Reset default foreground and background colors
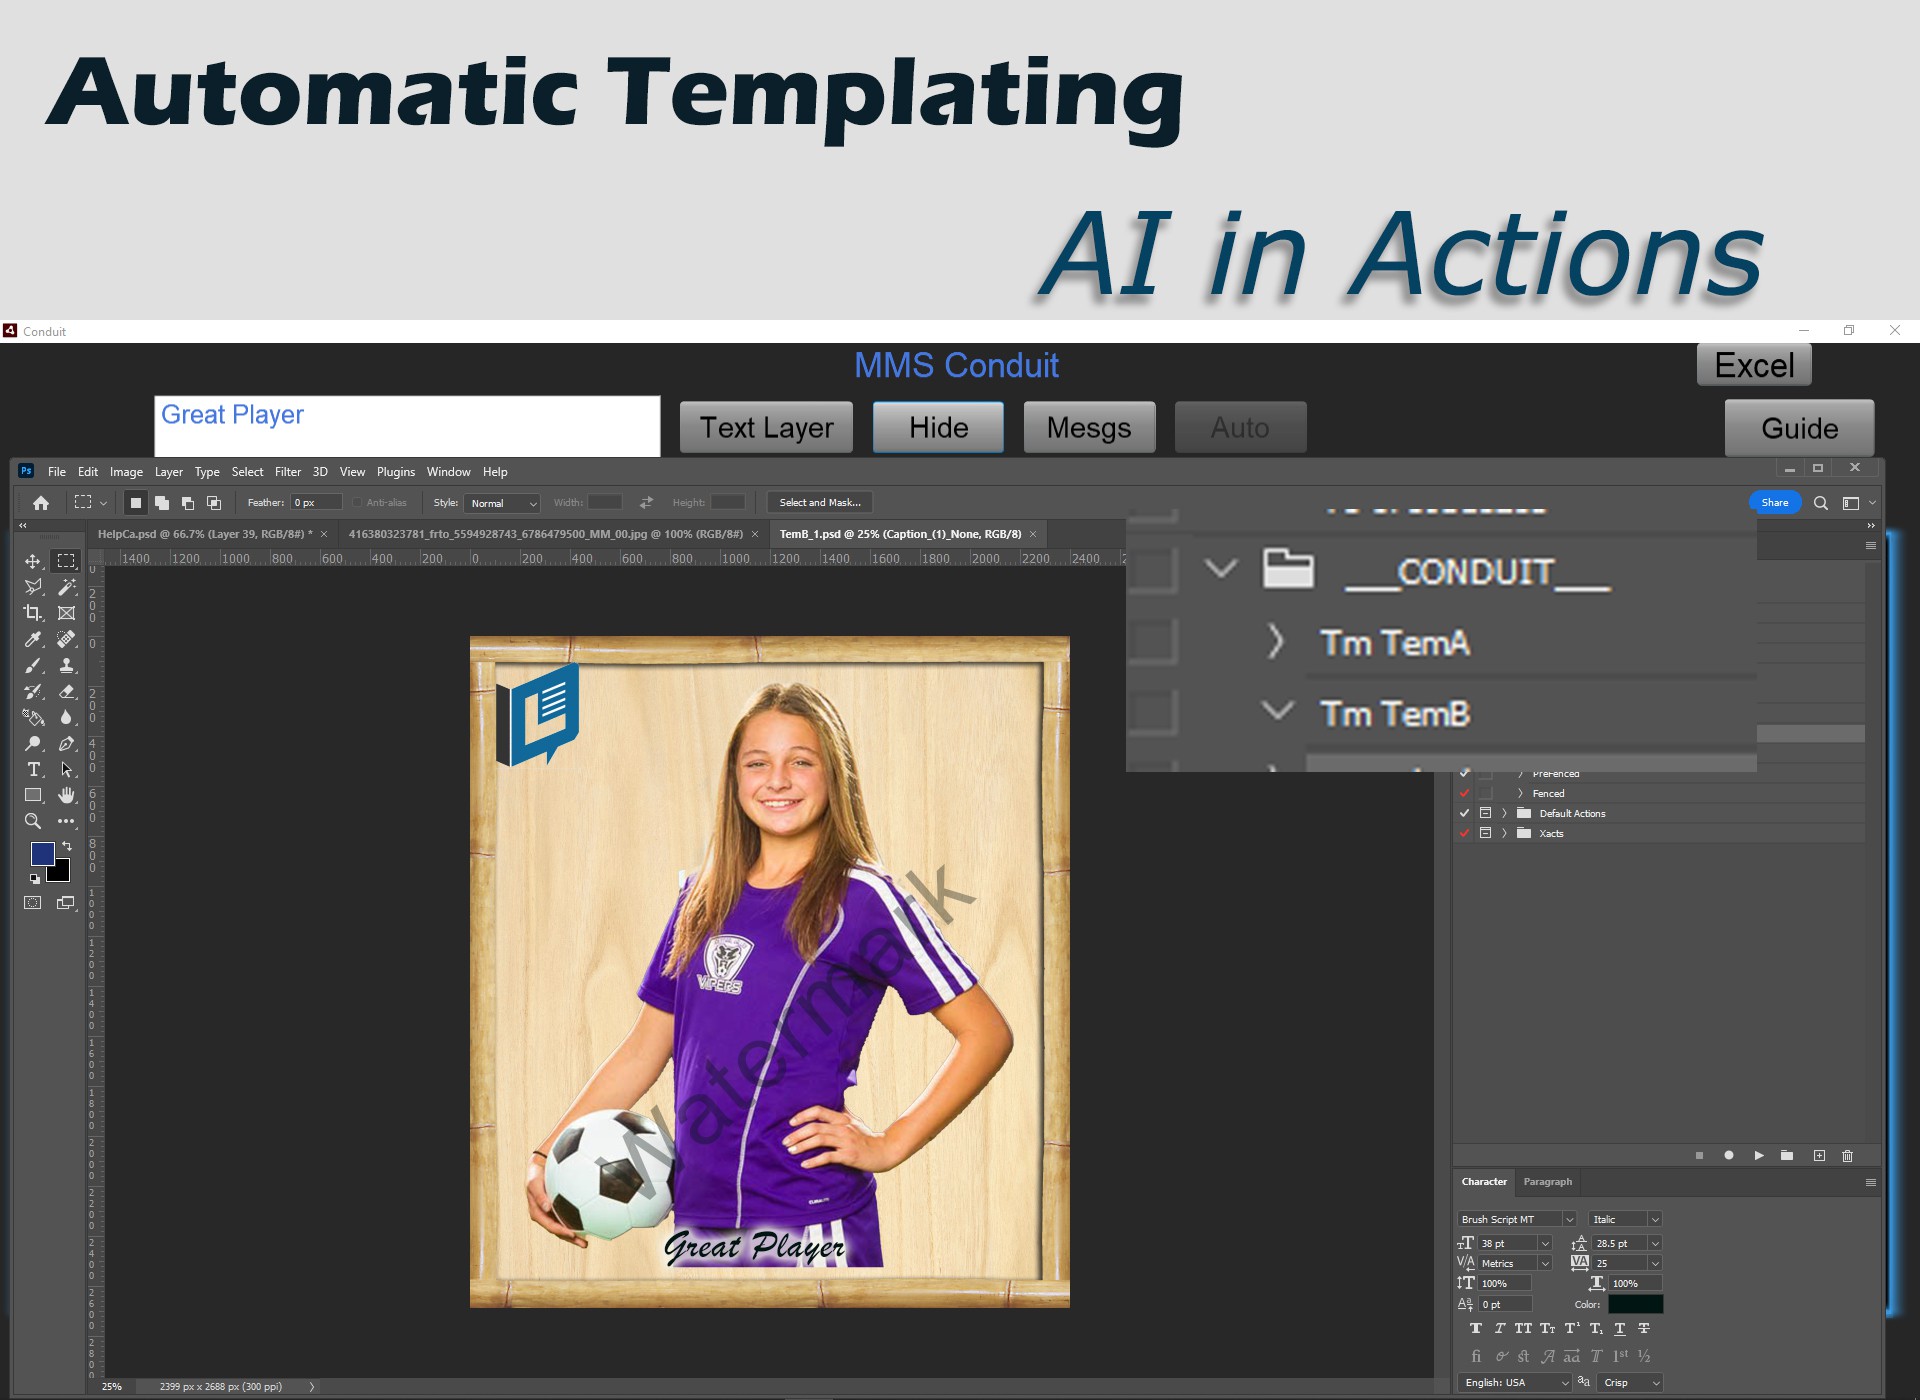This screenshot has width=1920, height=1400. click(x=35, y=879)
